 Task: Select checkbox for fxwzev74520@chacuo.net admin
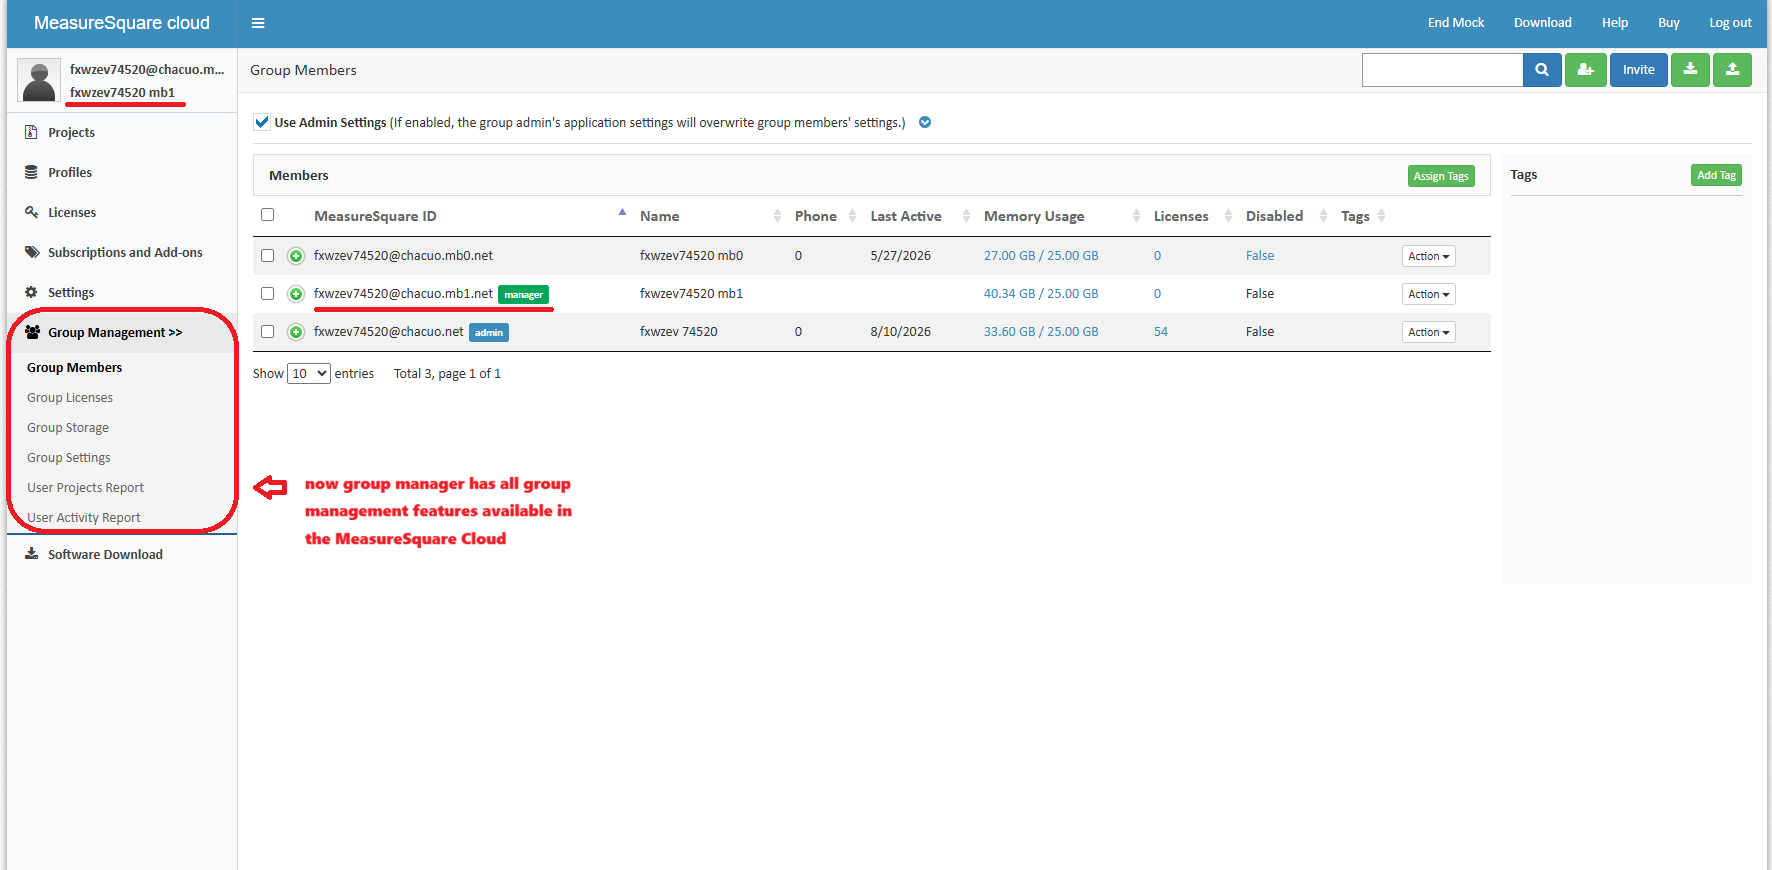pyautogui.click(x=267, y=332)
